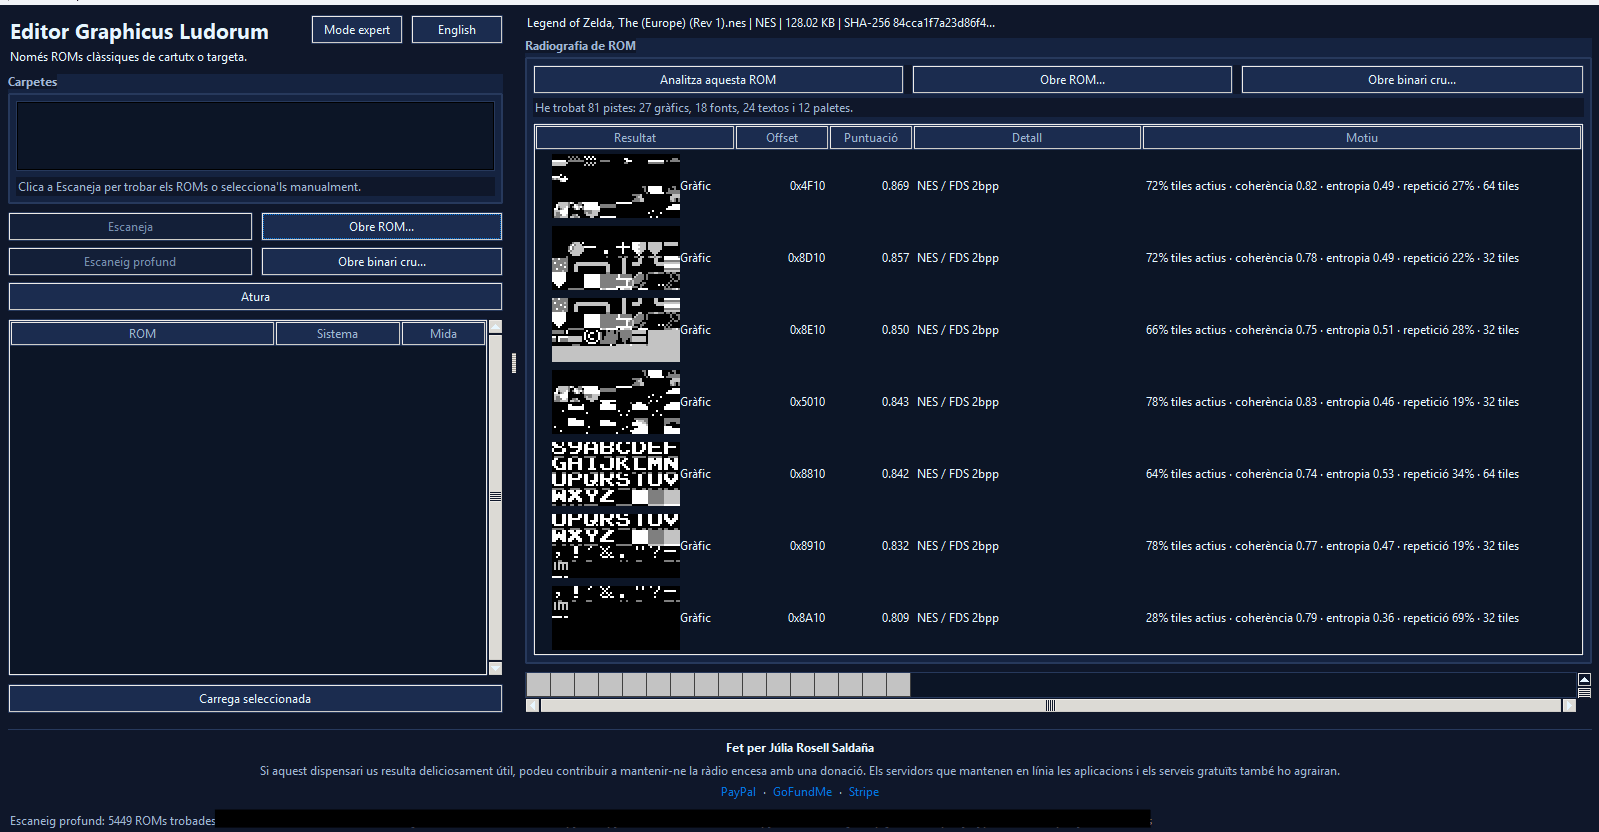Click the offset value 0x8810
The width and height of the screenshot is (1599, 832).
807,474
